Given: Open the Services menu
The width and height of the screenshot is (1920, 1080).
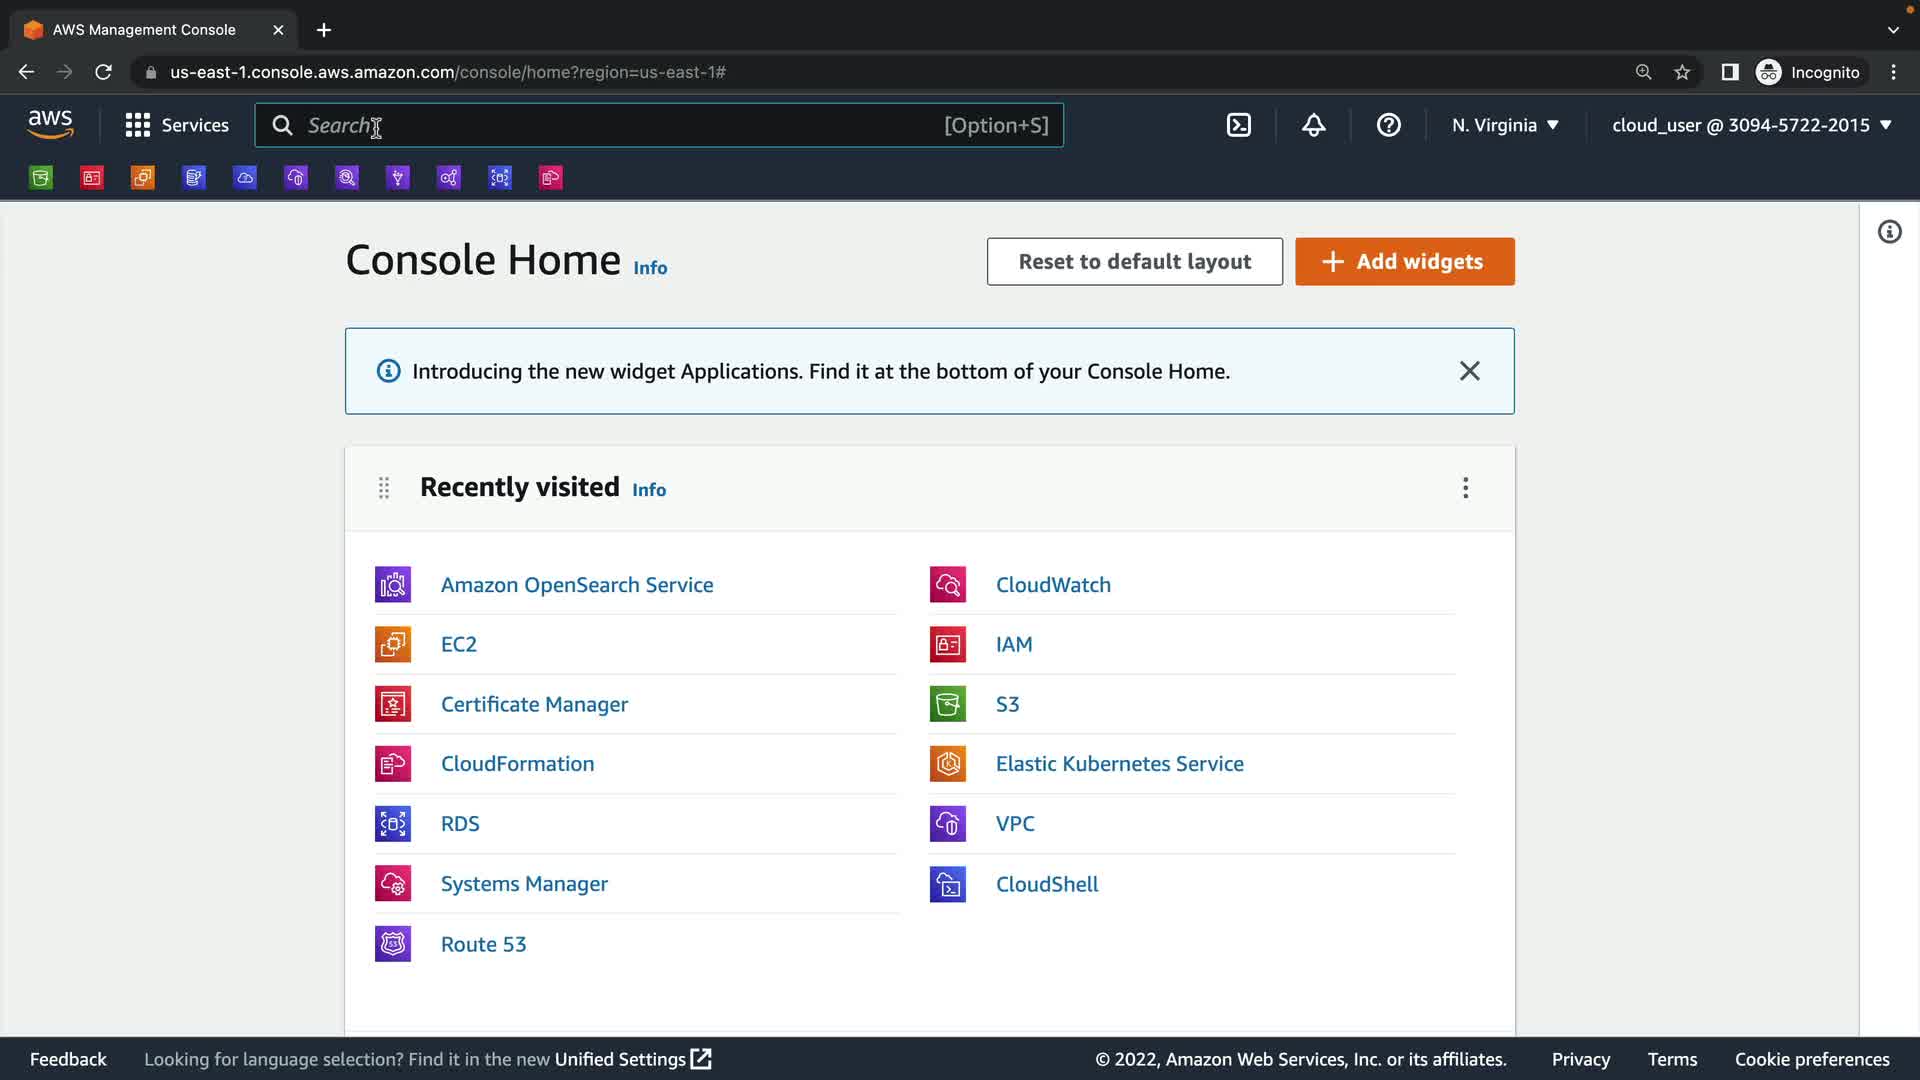Looking at the screenshot, I should [177, 125].
